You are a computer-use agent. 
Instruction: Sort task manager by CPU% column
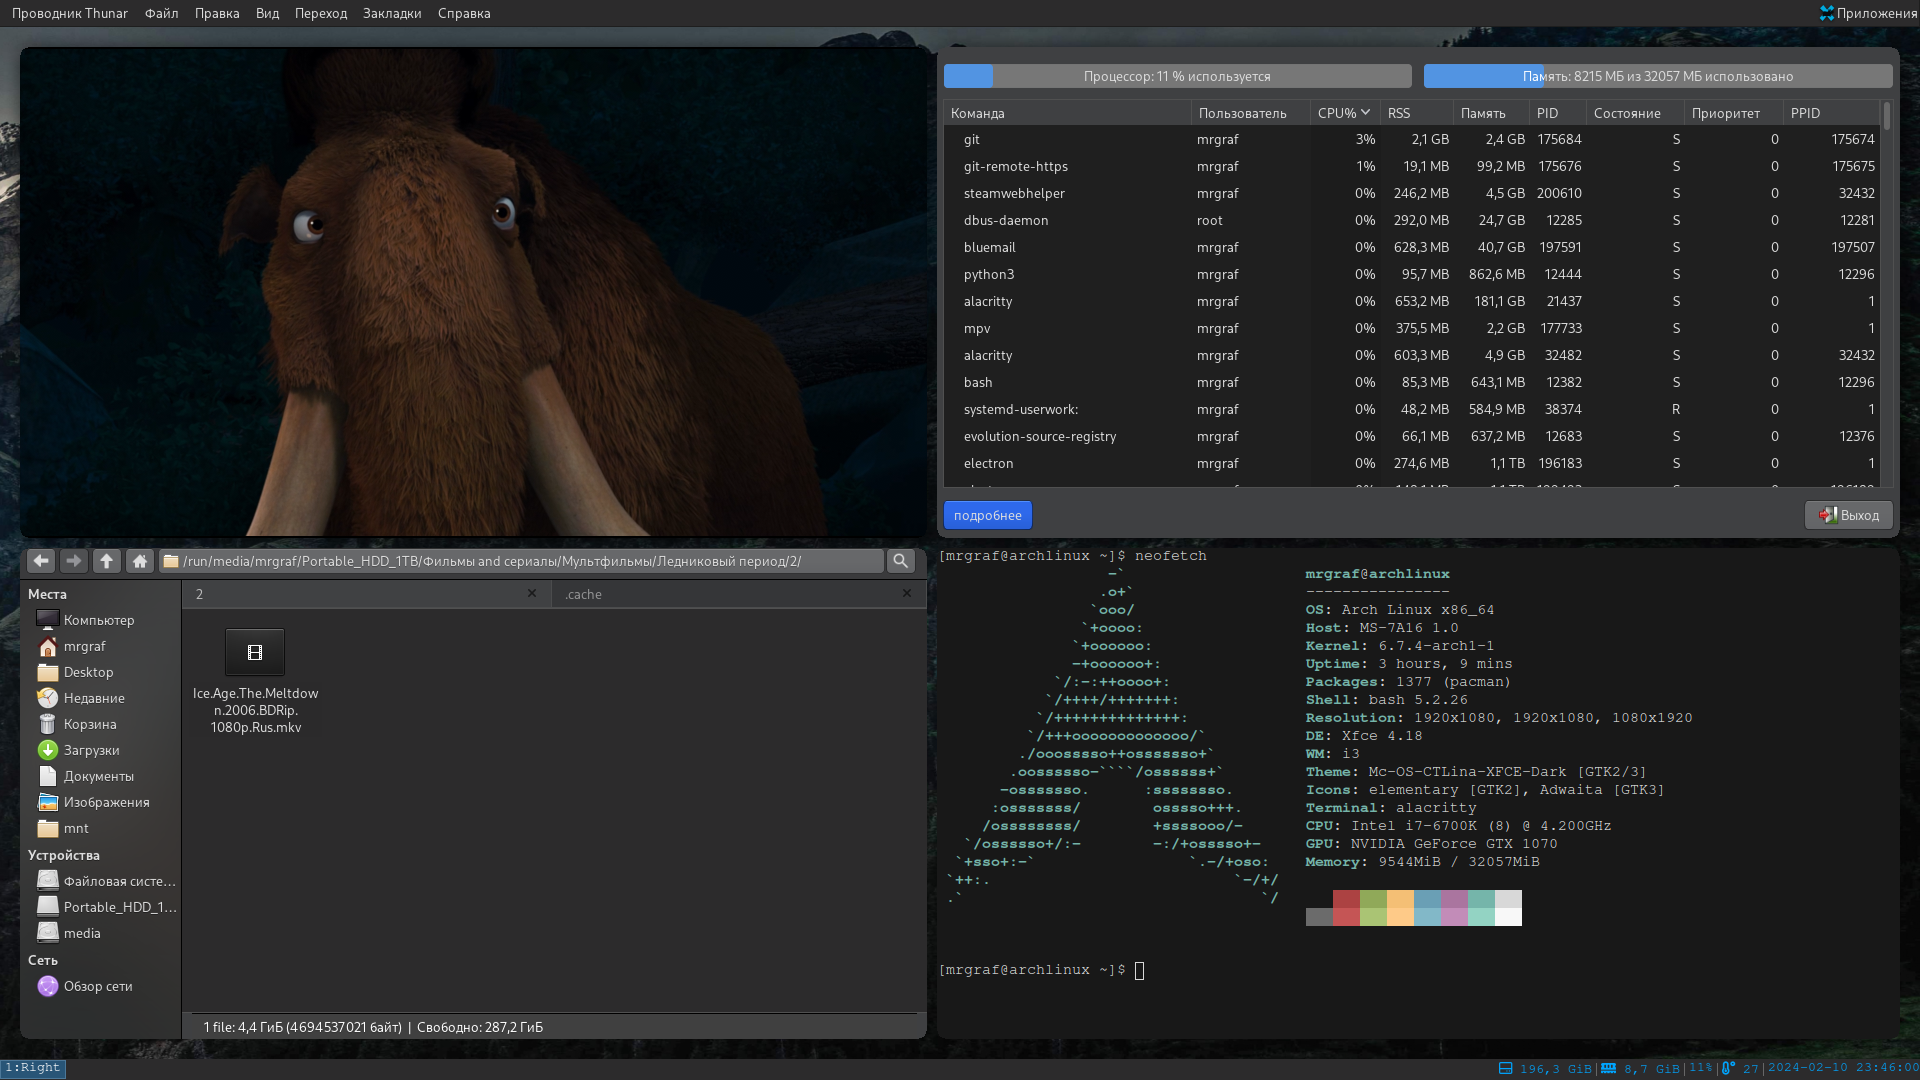[x=1345, y=113]
